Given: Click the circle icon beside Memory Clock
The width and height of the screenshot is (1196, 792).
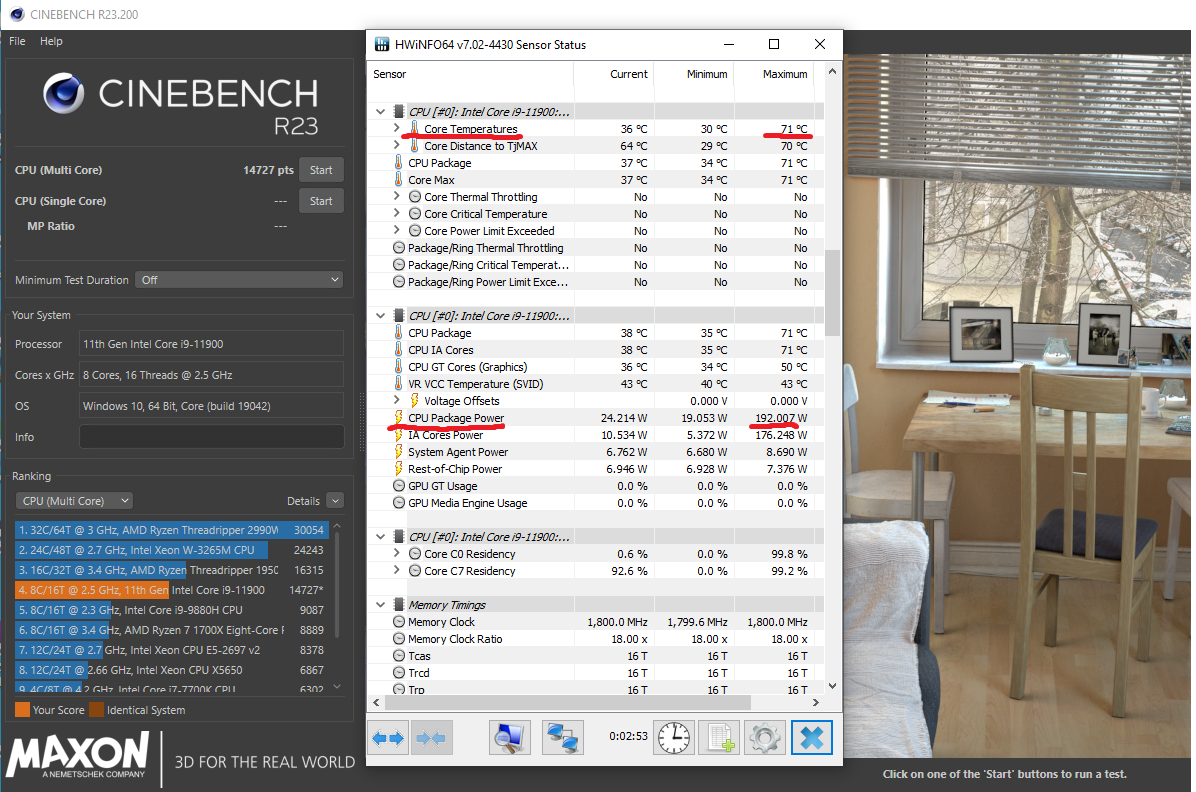Looking at the screenshot, I should 399,622.
